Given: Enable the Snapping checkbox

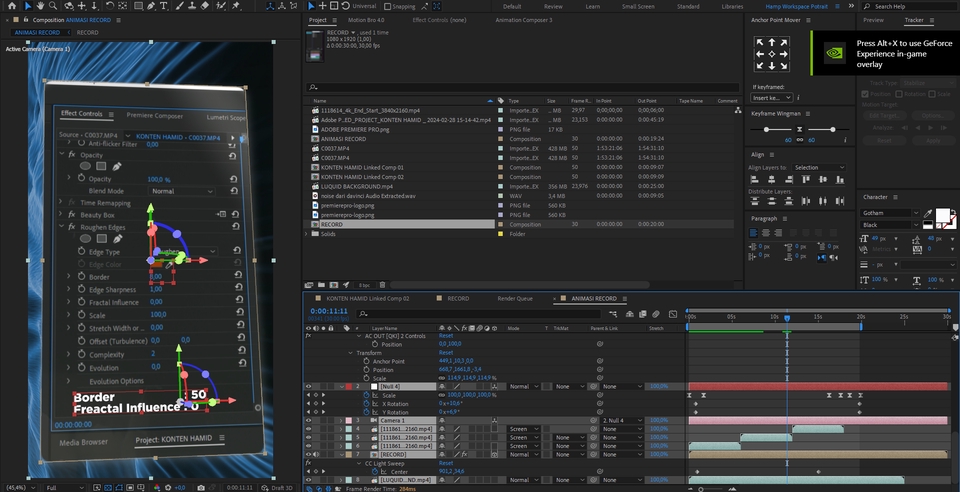Looking at the screenshot, I should (388, 6).
